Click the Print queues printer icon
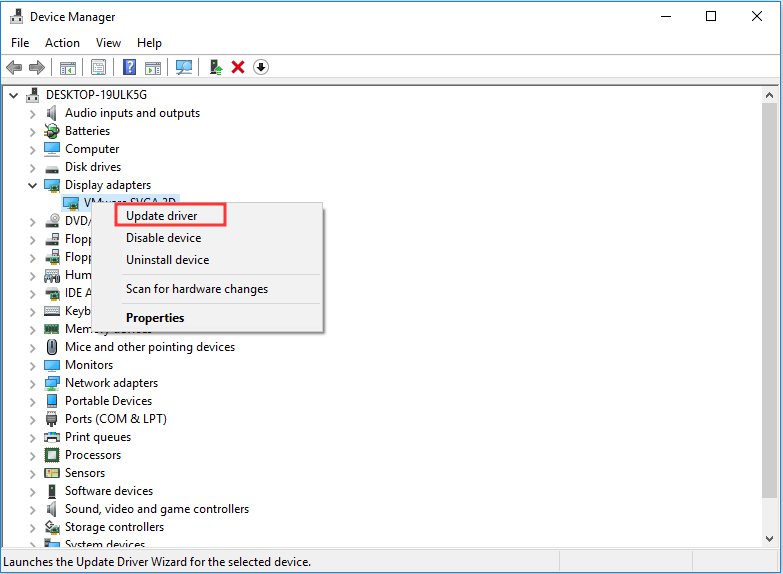Viewport: 783px width, 574px height. 52,437
